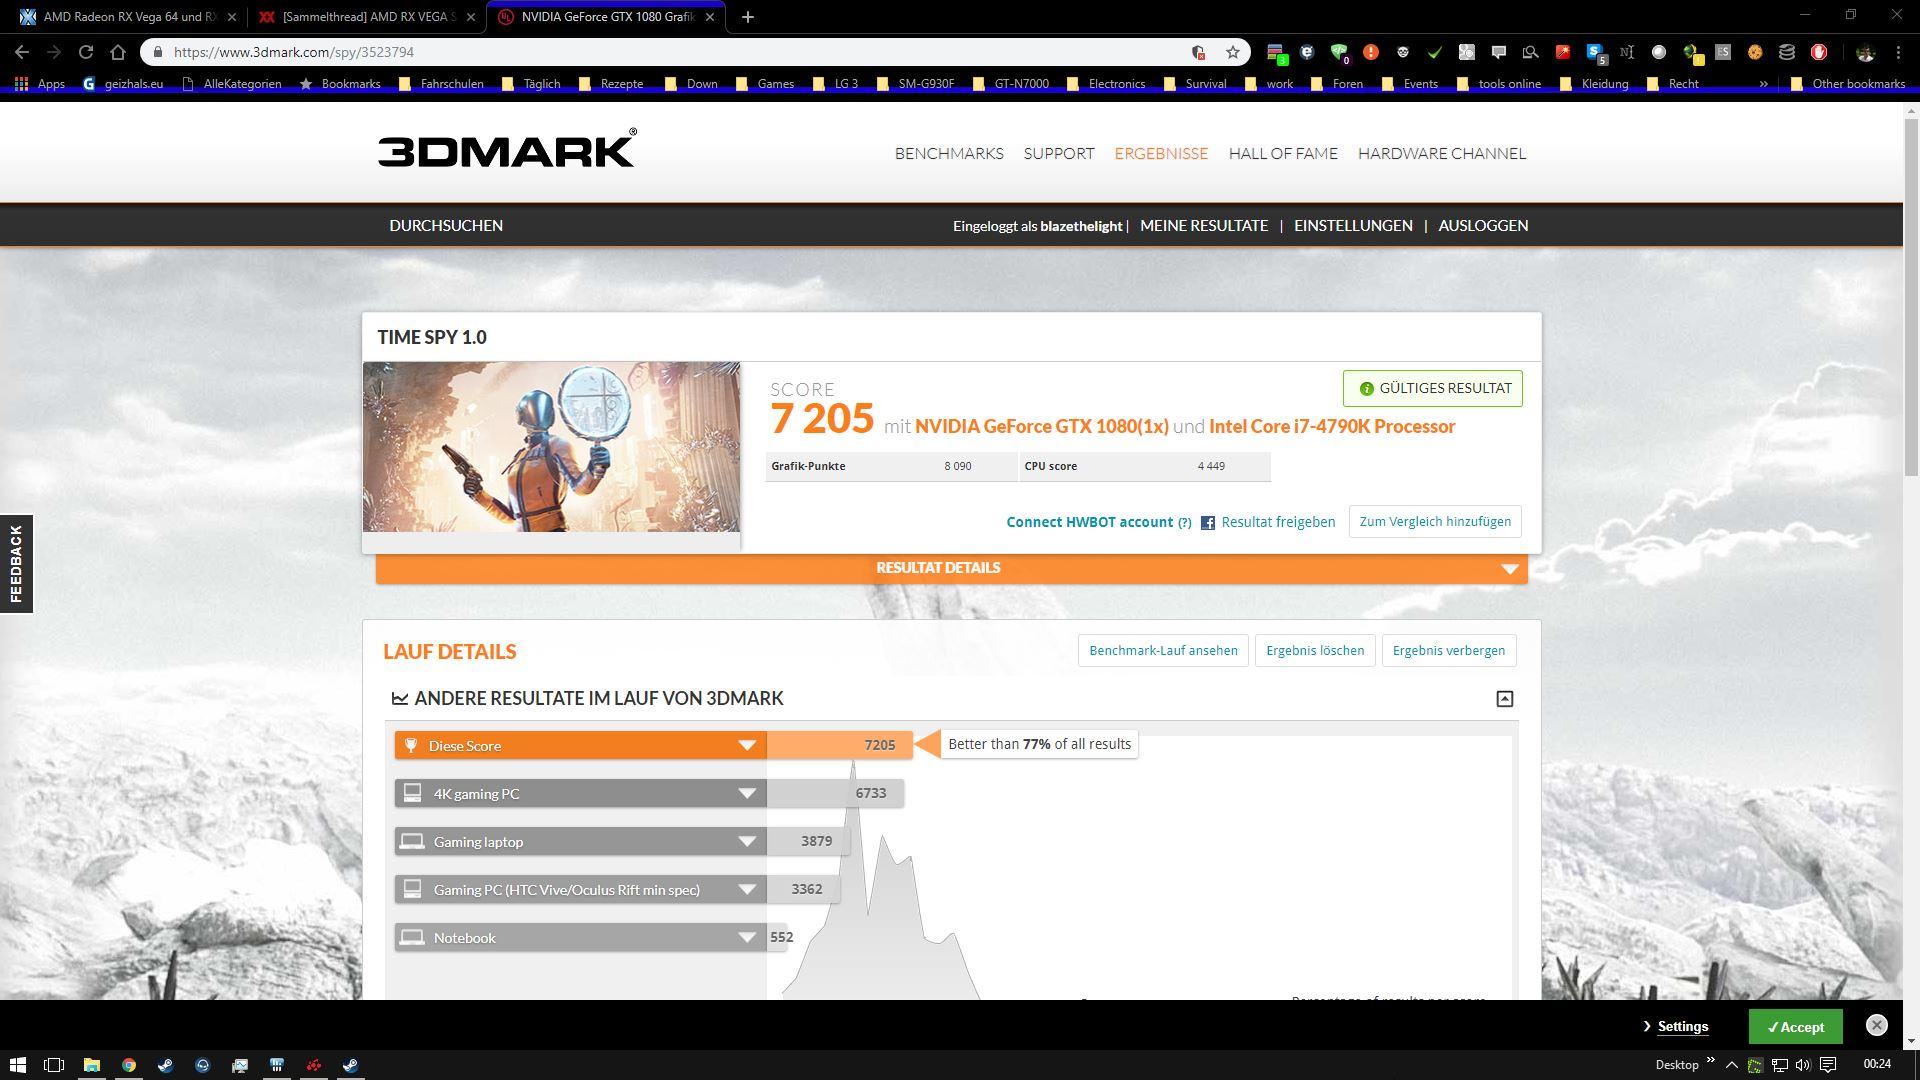Screen dimensions: 1920x1080
Task: Click Intel Core i7-4790K Processor link
Action: (1332, 427)
